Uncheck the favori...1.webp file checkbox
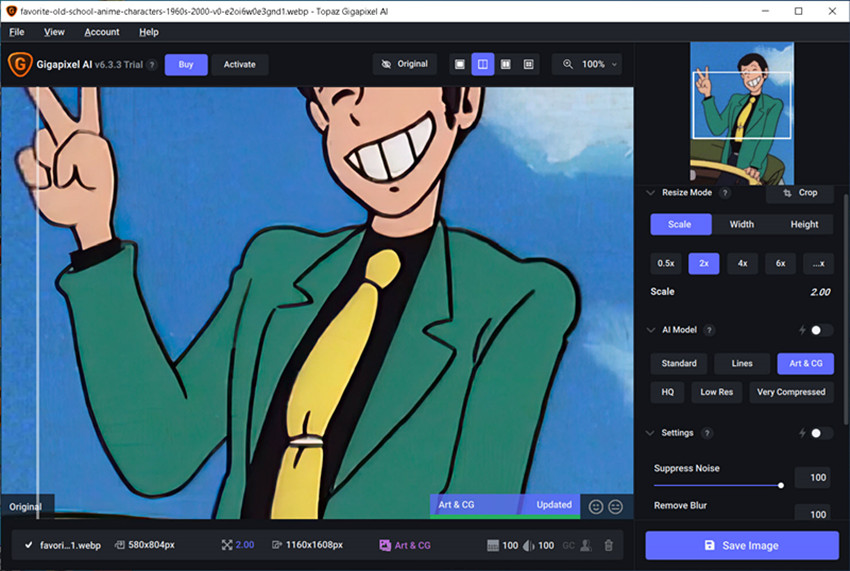Image resolution: width=850 pixels, height=571 pixels. point(28,545)
